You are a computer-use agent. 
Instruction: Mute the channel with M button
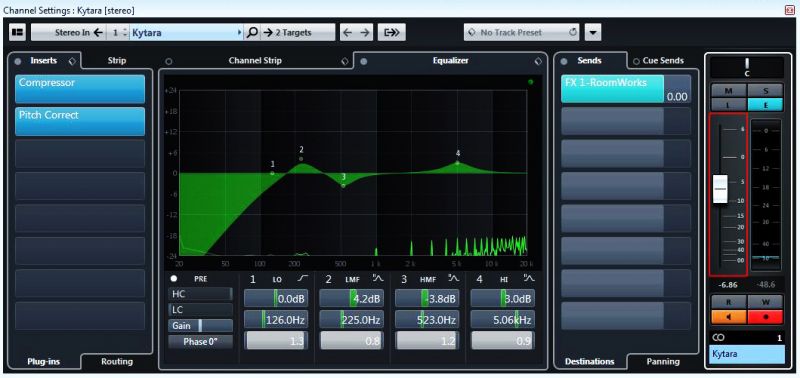click(729, 90)
